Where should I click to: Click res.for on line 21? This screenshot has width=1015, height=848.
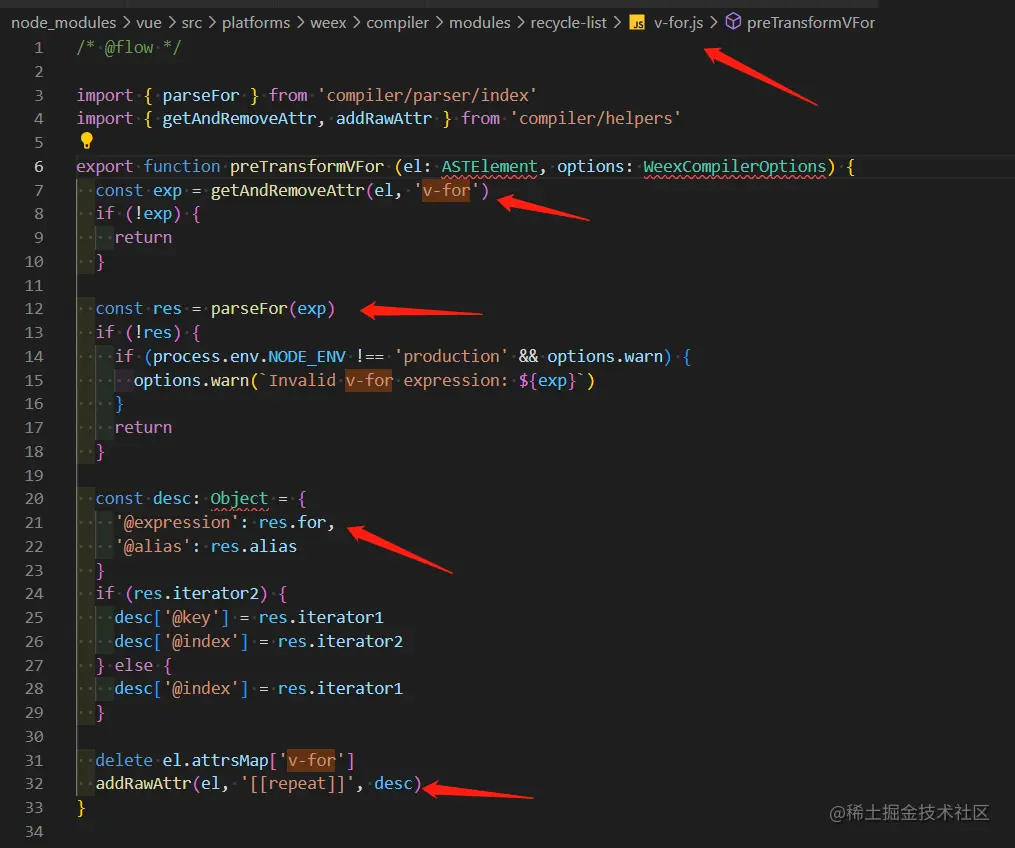(x=292, y=522)
